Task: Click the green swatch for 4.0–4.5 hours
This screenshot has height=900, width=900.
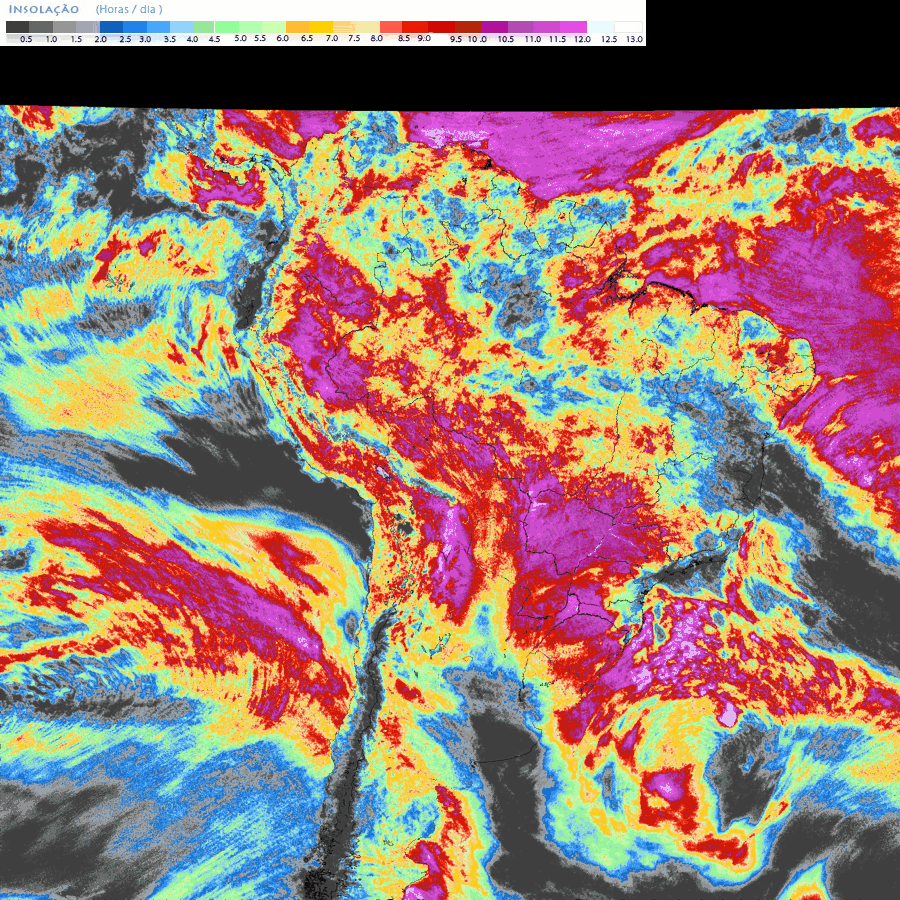Action: [x=204, y=27]
